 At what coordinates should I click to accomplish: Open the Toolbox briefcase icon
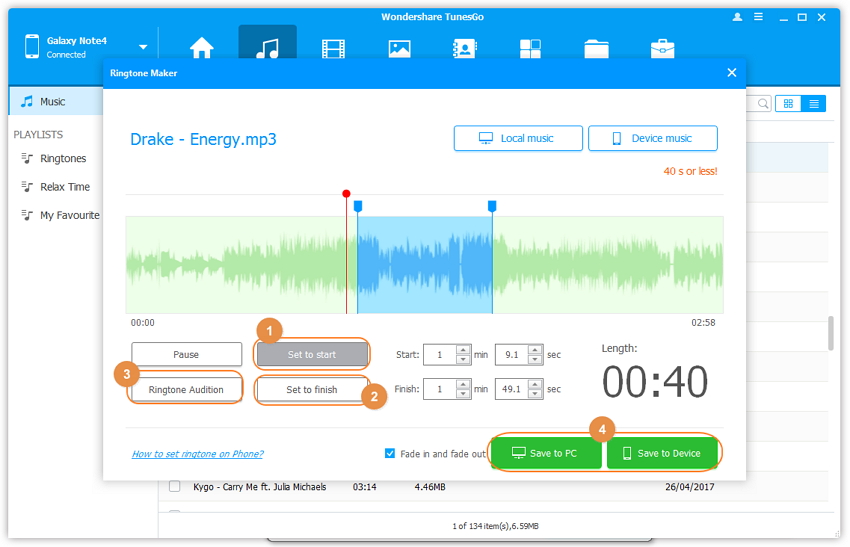pos(661,49)
